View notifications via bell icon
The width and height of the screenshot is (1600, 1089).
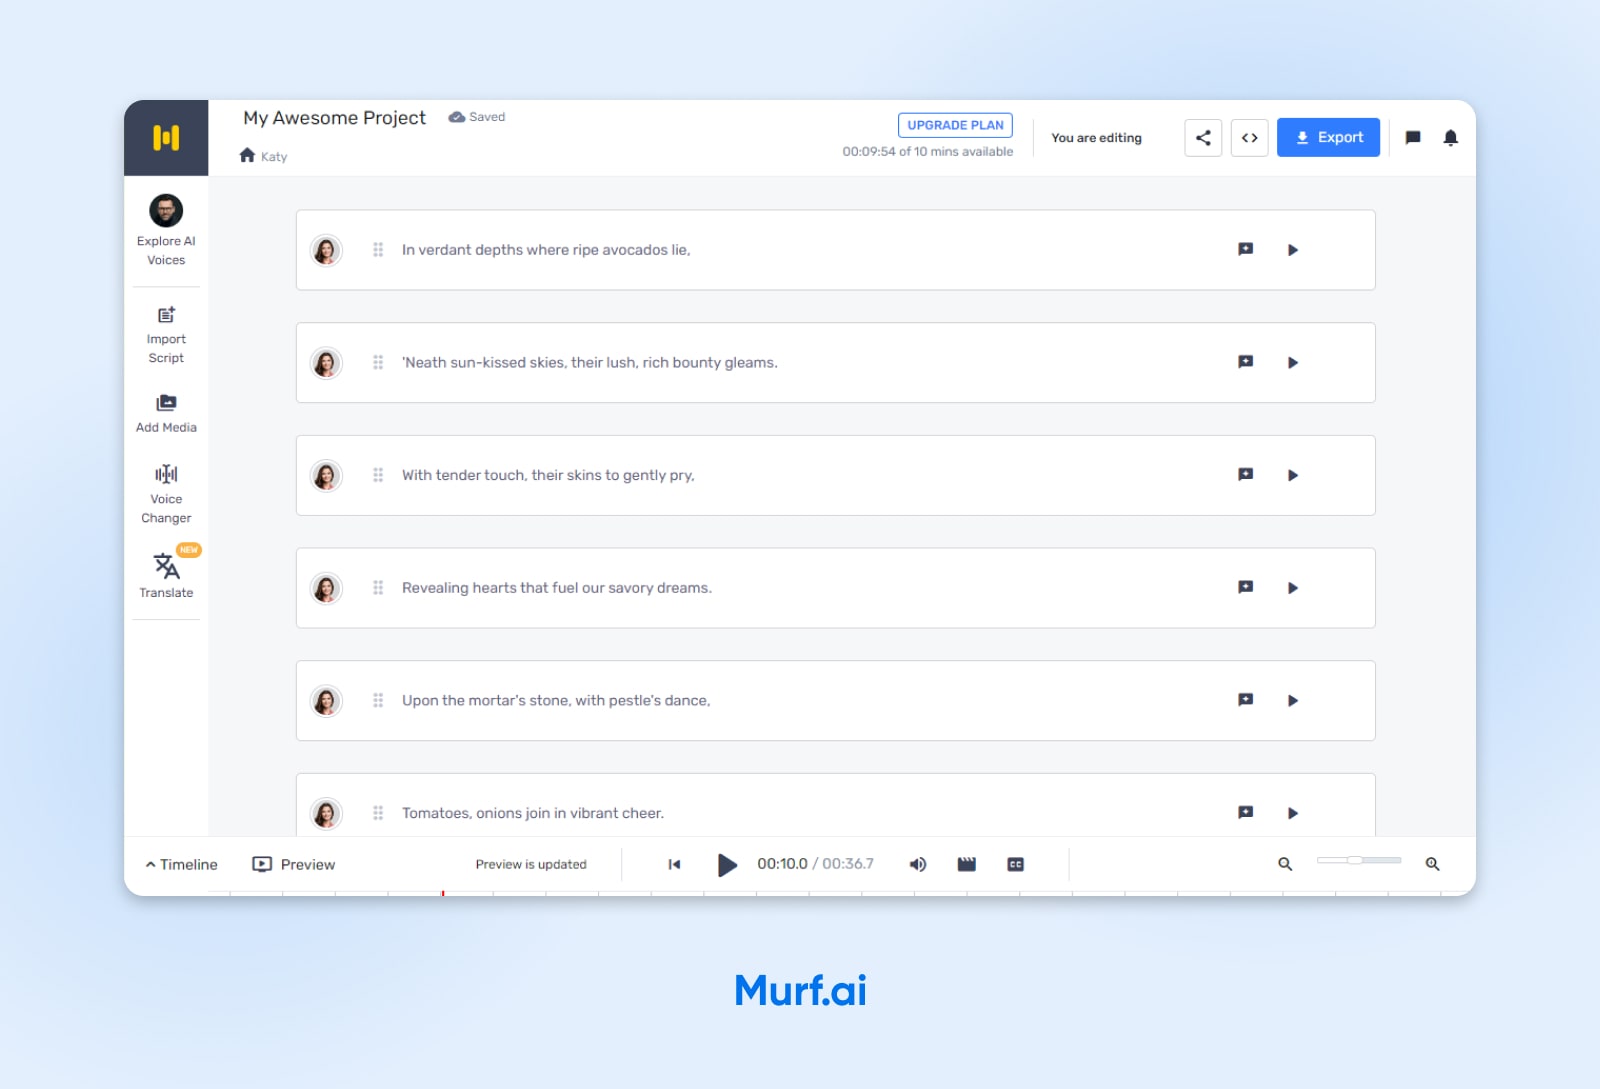[x=1450, y=138]
